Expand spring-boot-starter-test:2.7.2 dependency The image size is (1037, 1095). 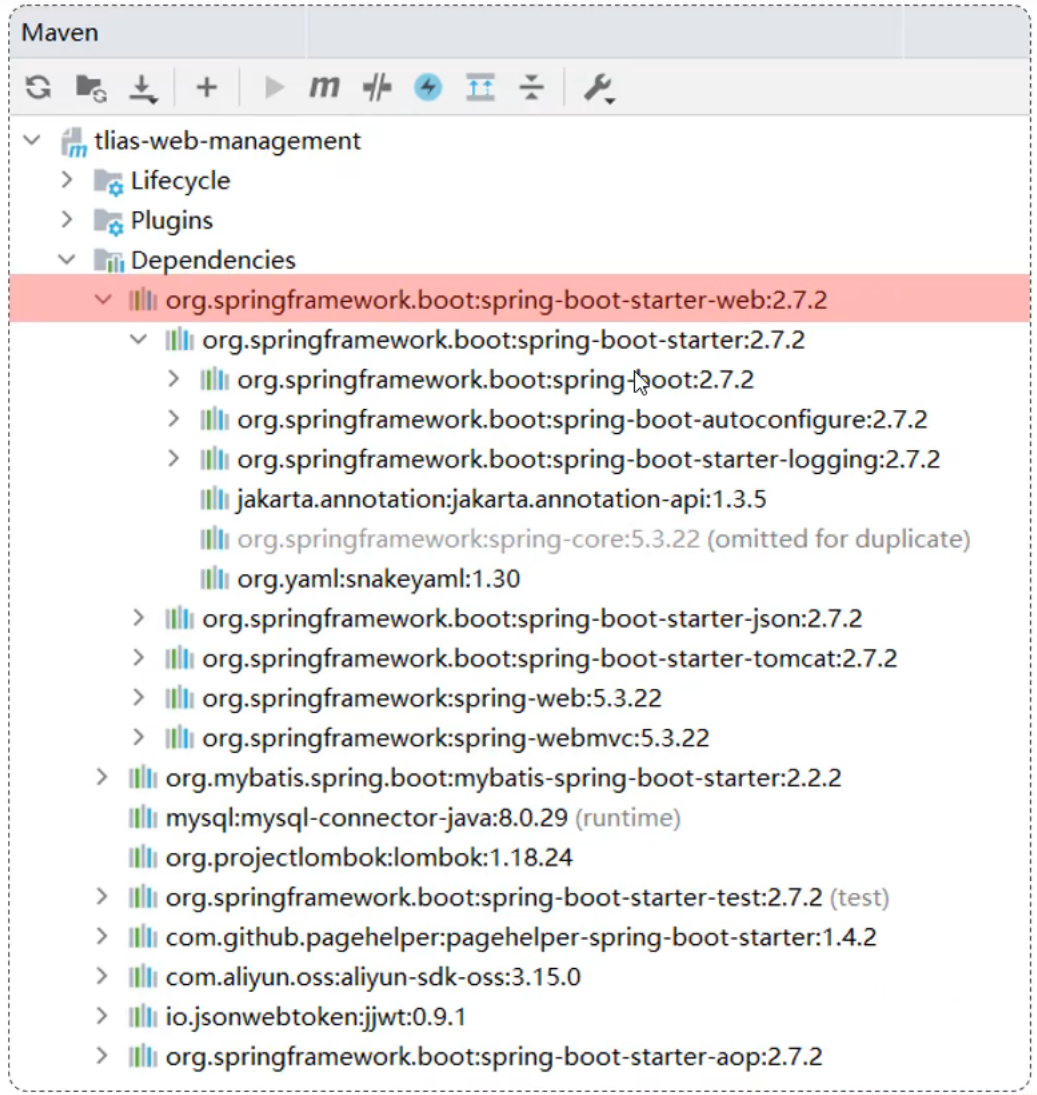tap(102, 897)
